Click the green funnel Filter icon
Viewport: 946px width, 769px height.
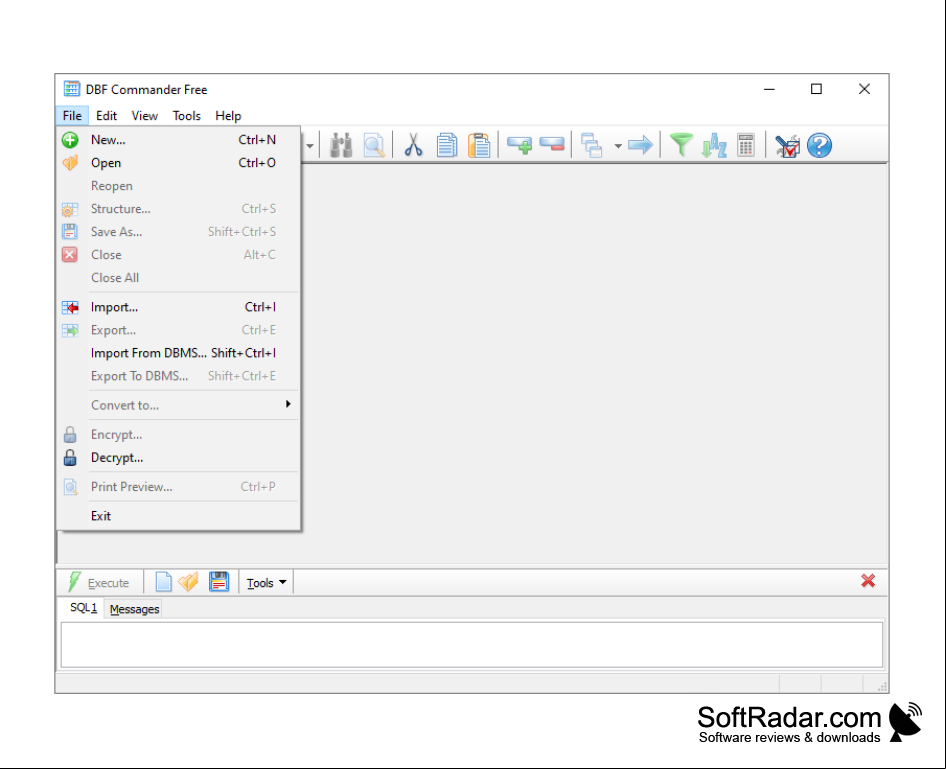point(682,145)
